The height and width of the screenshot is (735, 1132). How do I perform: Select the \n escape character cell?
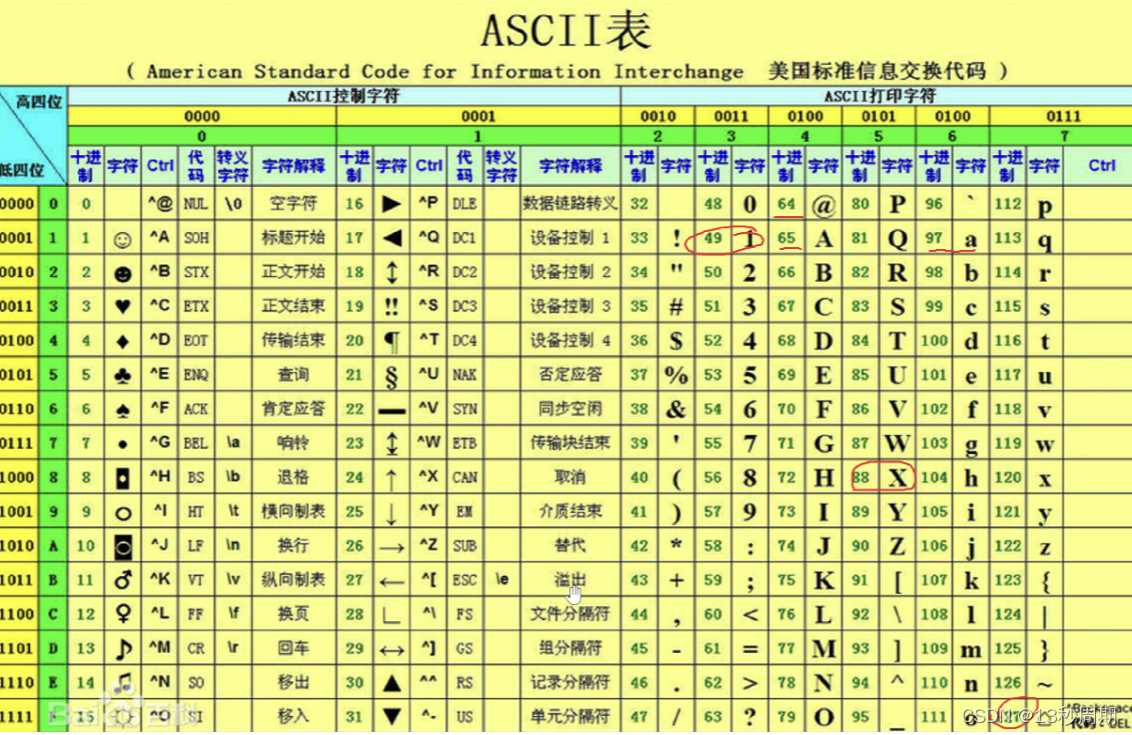pos(232,545)
